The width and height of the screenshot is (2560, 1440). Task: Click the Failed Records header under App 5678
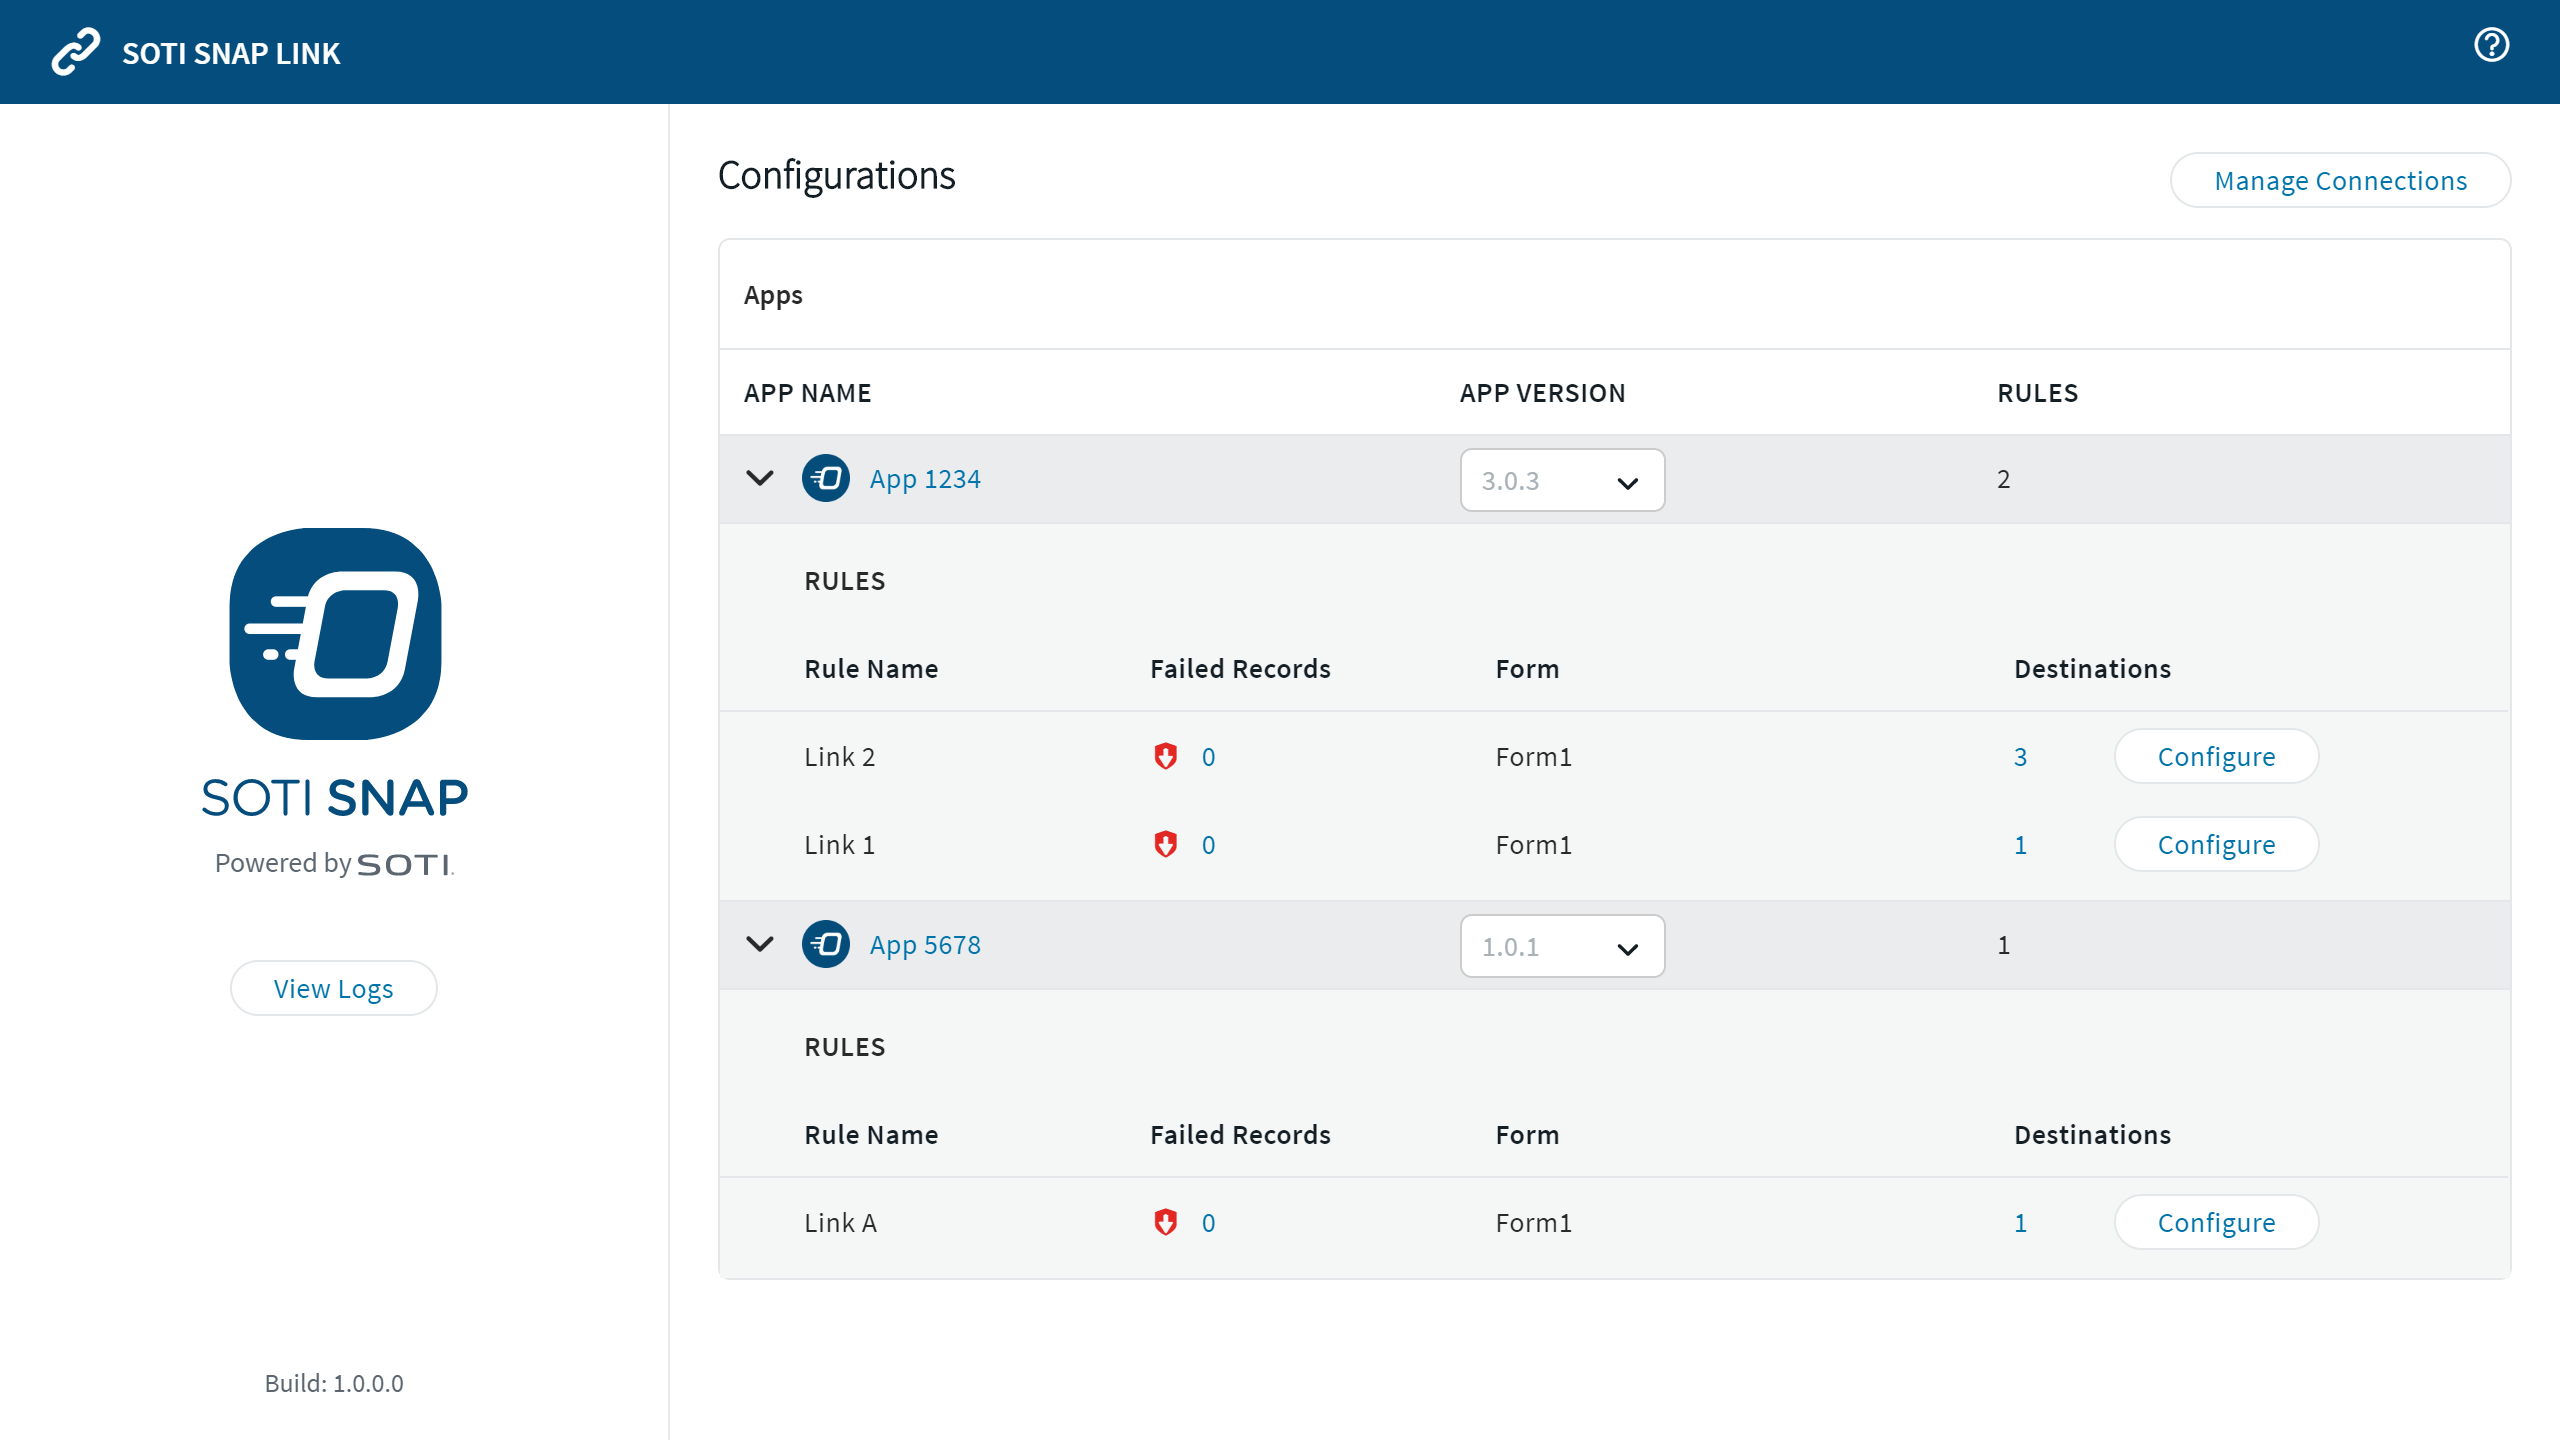pyautogui.click(x=1240, y=1135)
